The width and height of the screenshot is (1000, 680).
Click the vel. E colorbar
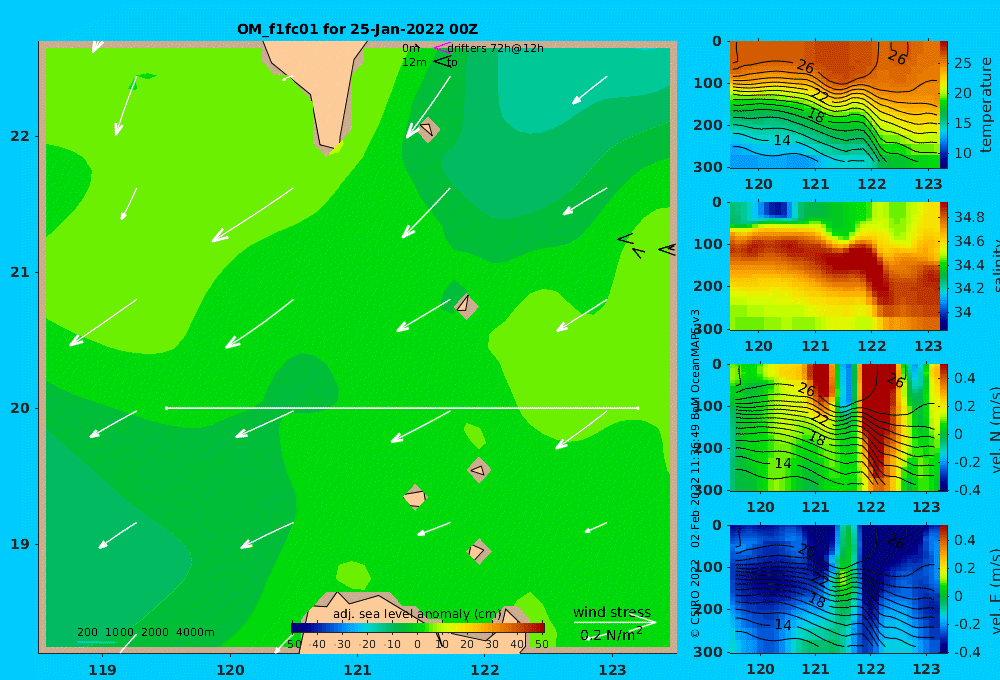(x=944, y=589)
